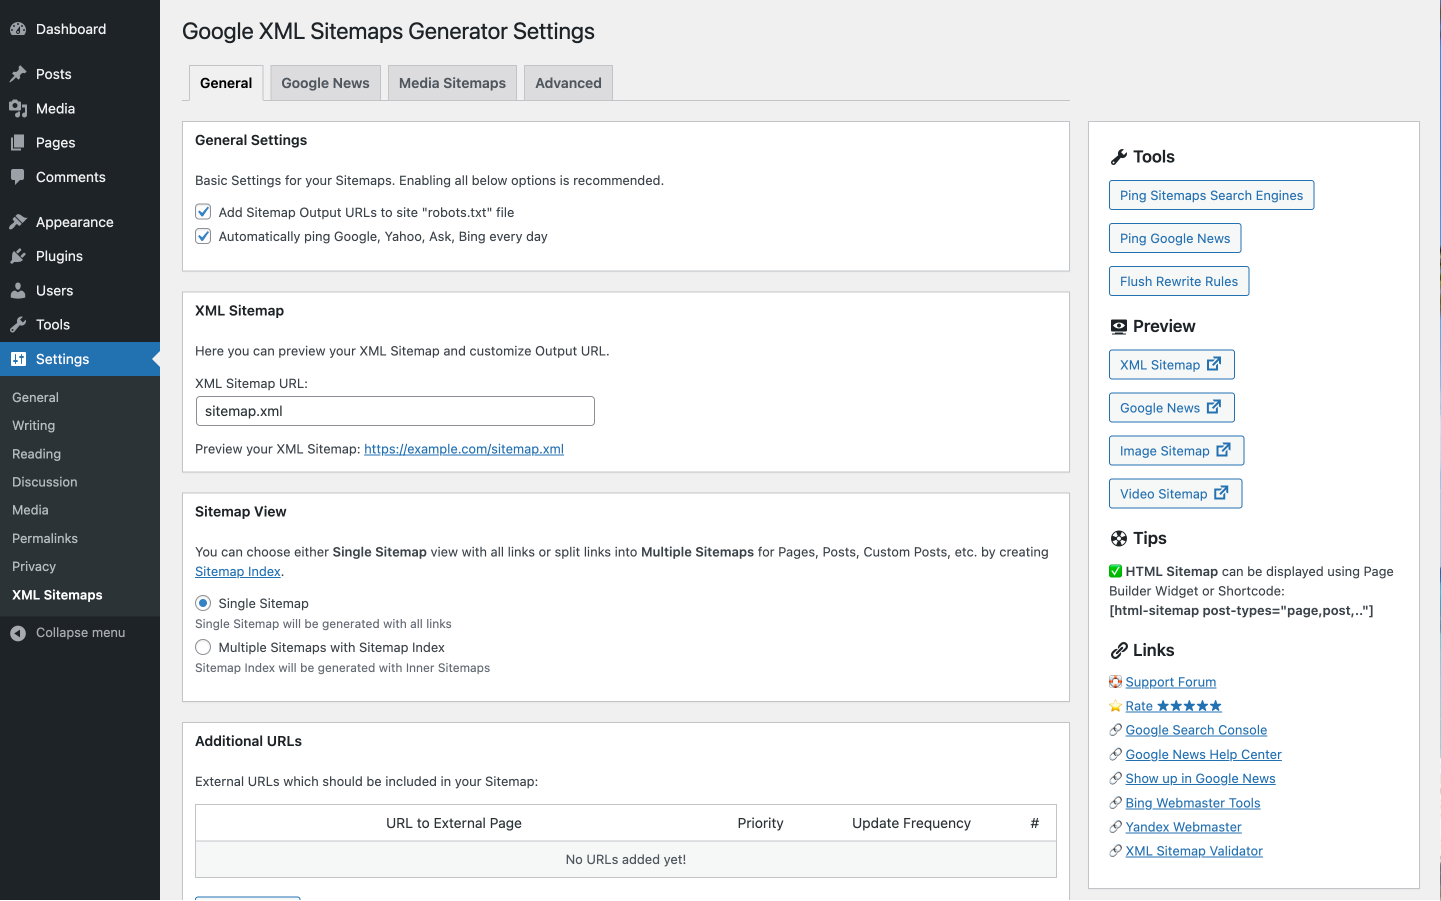Open the Writing settings submenu item
The width and height of the screenshot is (1441, 901).
tap(34, 426)
